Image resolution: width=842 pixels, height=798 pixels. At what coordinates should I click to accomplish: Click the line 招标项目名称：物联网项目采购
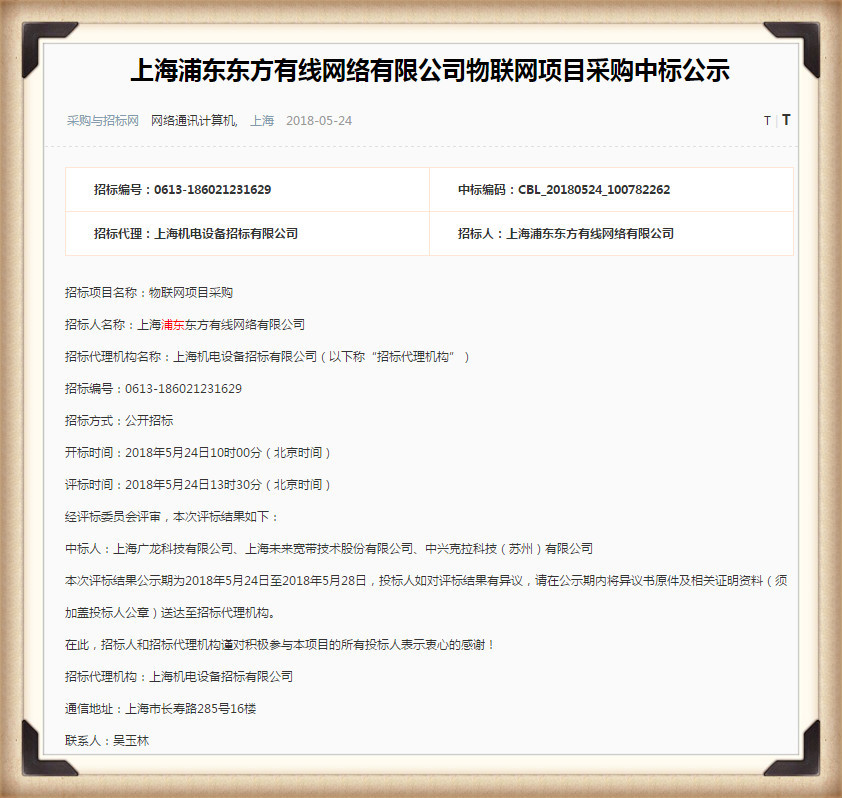[149, 293]
